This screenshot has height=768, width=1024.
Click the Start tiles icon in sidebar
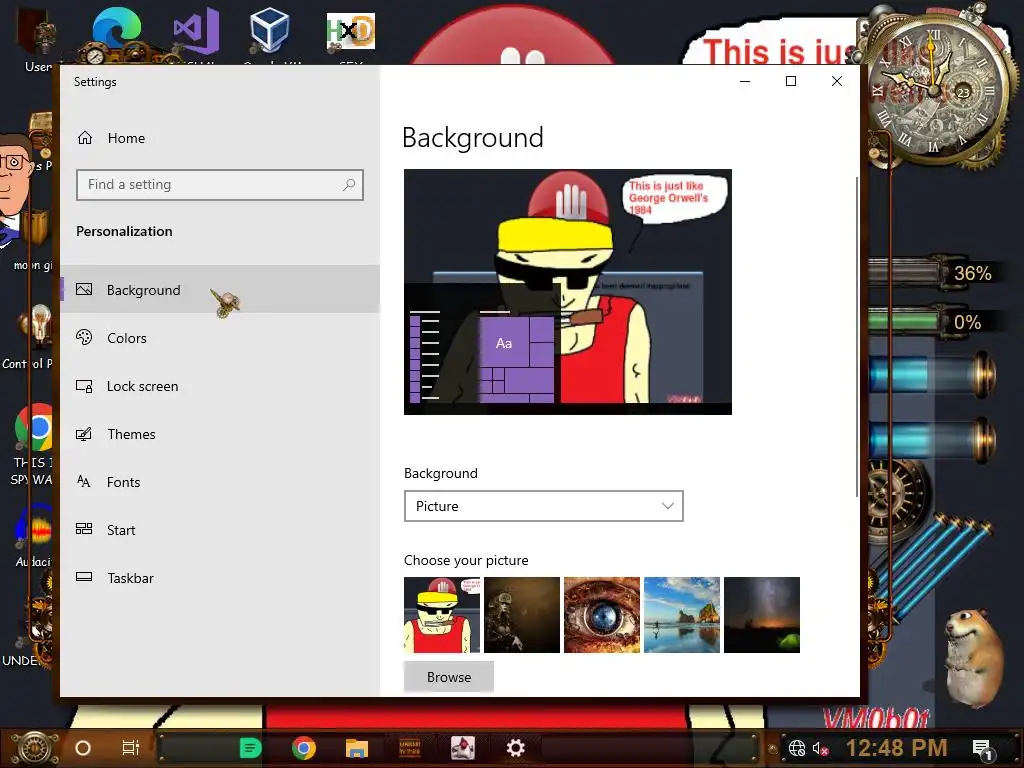coord(84,529)
